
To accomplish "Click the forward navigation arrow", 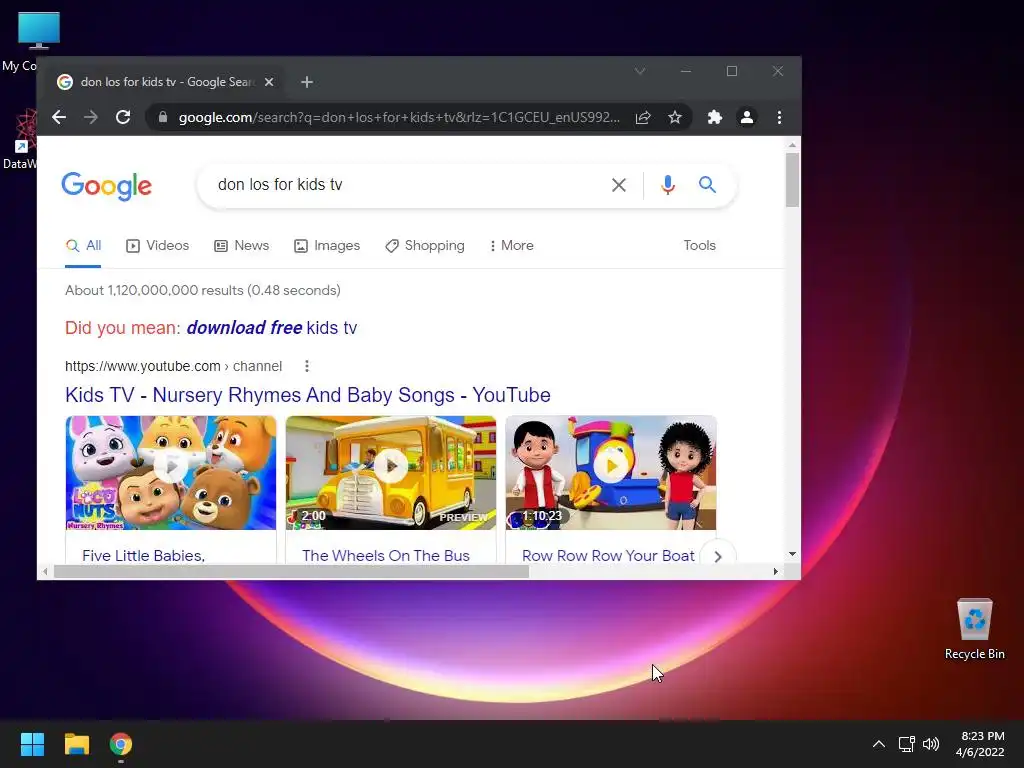I will pyautogui.click(x=91, y=118).
